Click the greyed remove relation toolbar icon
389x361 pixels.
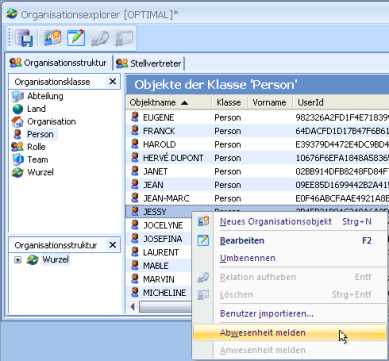(x=100, y=38)
